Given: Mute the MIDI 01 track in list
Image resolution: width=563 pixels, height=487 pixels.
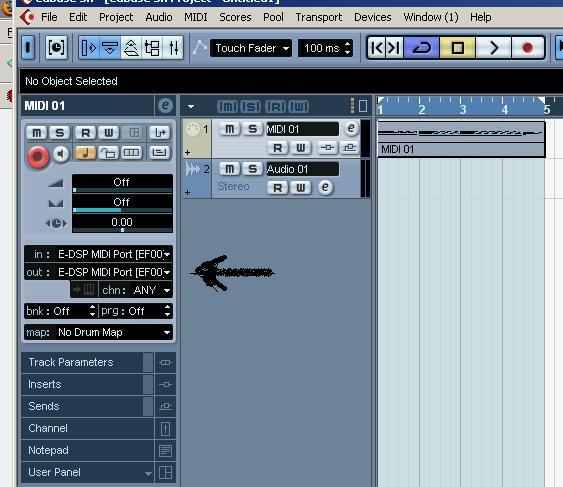Looking at the screenshot, I should point(229,129).
